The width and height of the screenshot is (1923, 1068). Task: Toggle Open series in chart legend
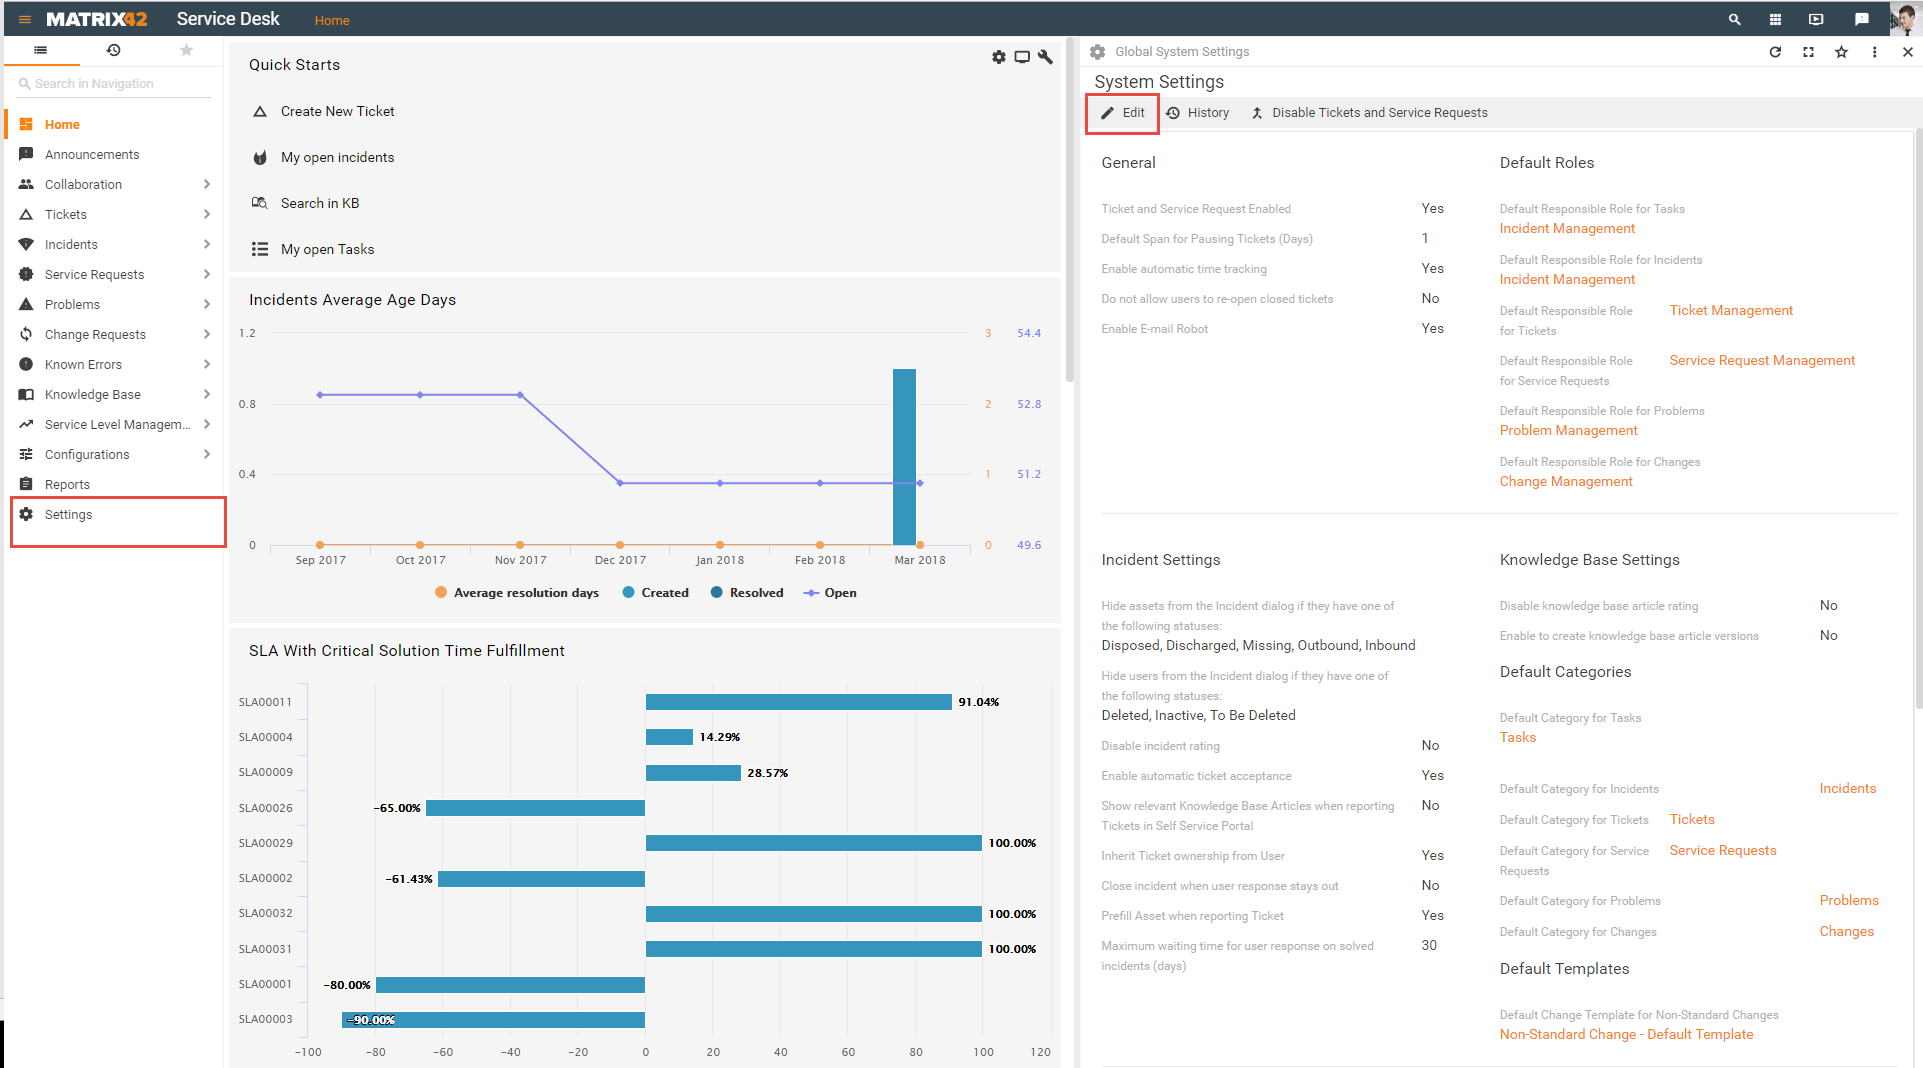(x=830, y=592)
